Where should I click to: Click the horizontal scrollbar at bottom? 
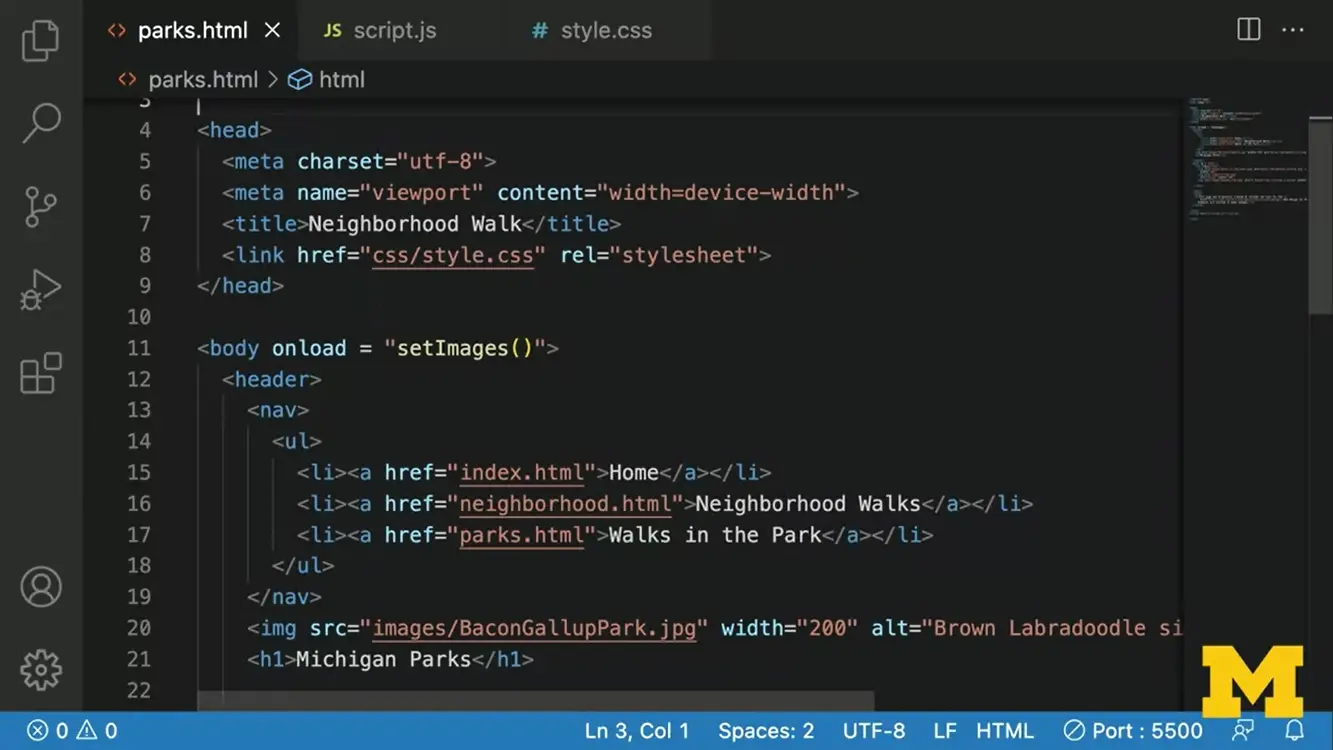click(535, 701)
